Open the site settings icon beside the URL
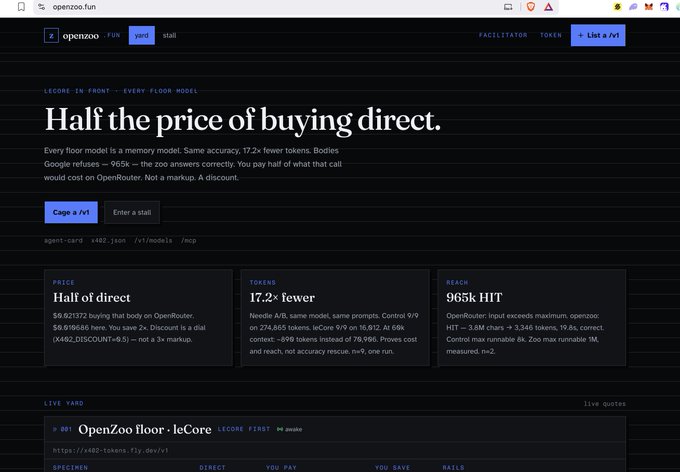 (41, 7)
